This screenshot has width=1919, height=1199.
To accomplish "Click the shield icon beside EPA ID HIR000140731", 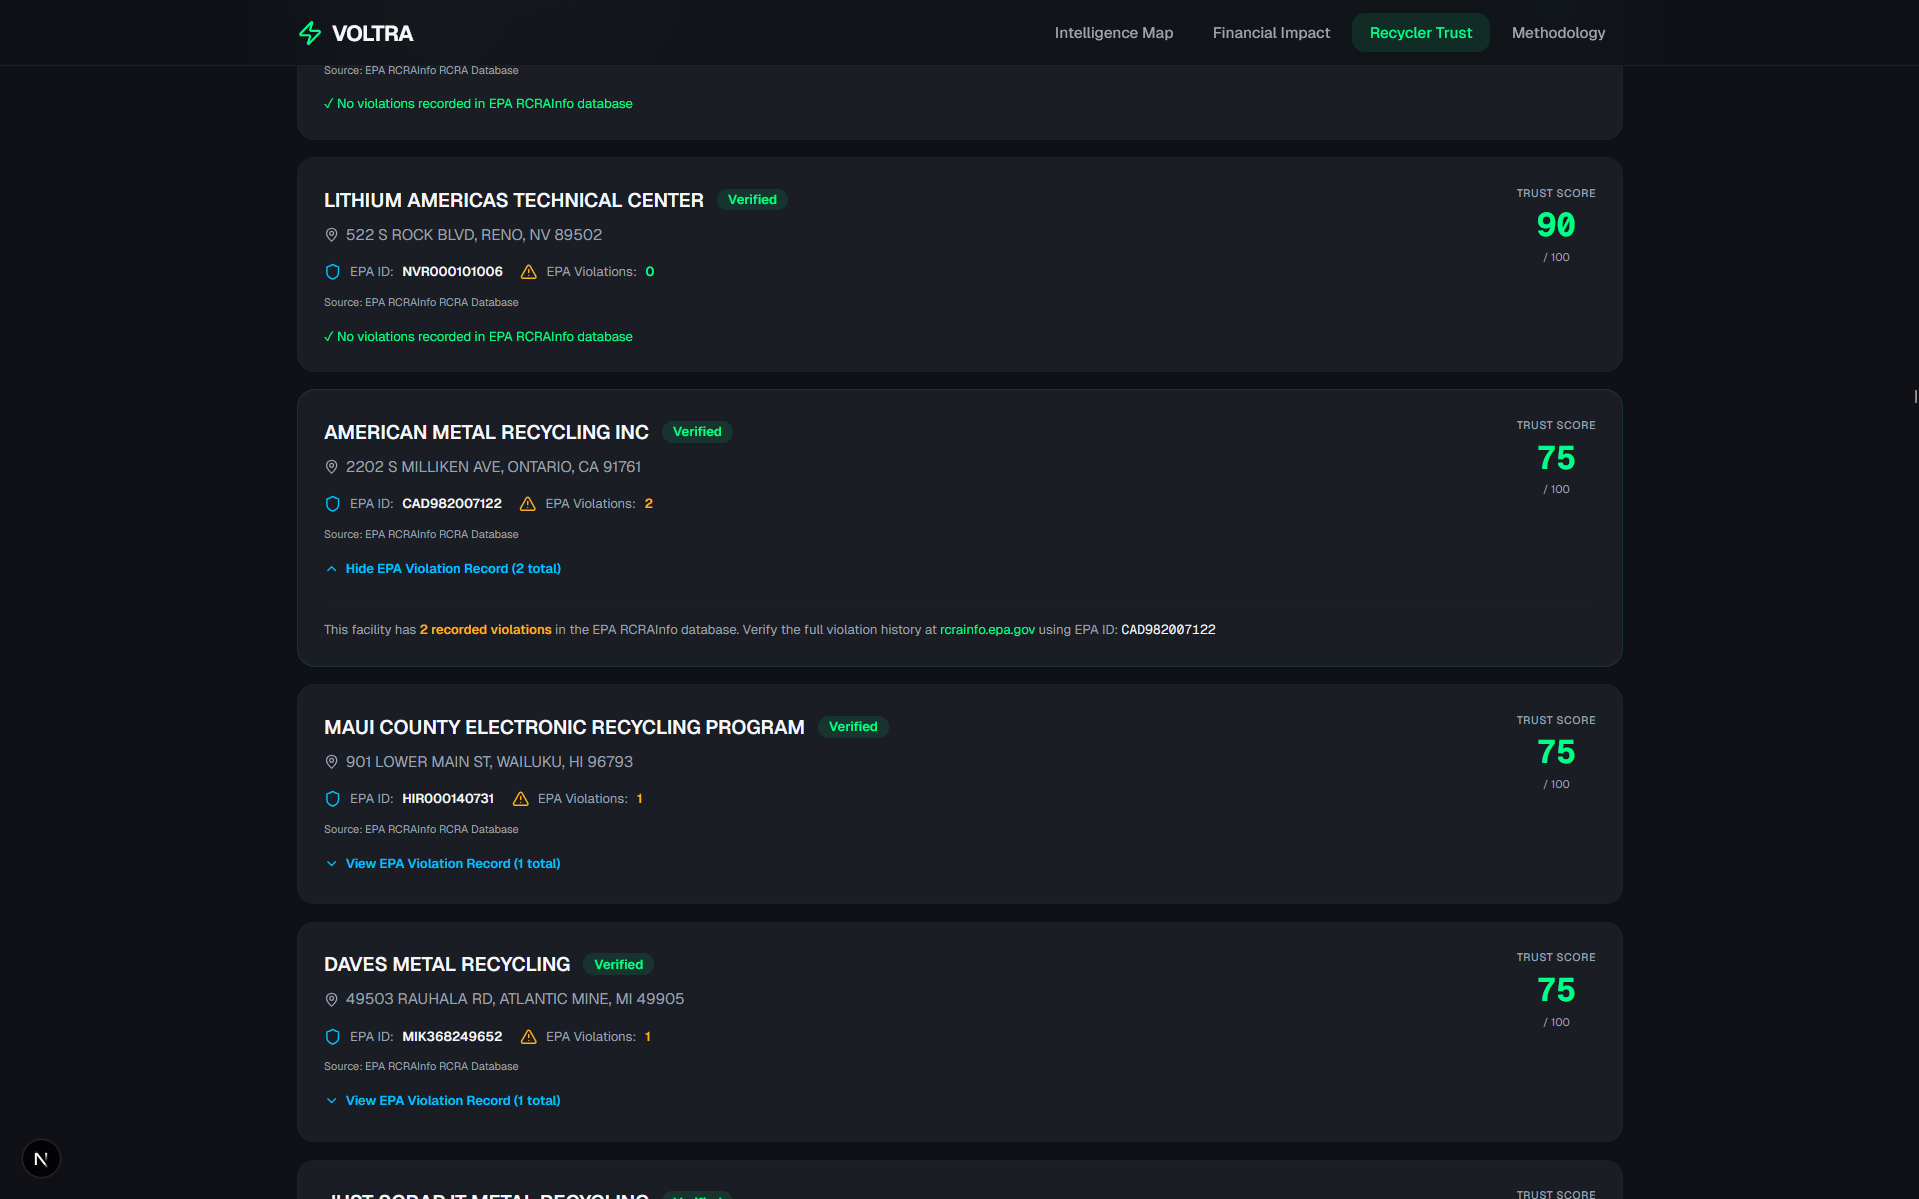I will coord(333,799).
